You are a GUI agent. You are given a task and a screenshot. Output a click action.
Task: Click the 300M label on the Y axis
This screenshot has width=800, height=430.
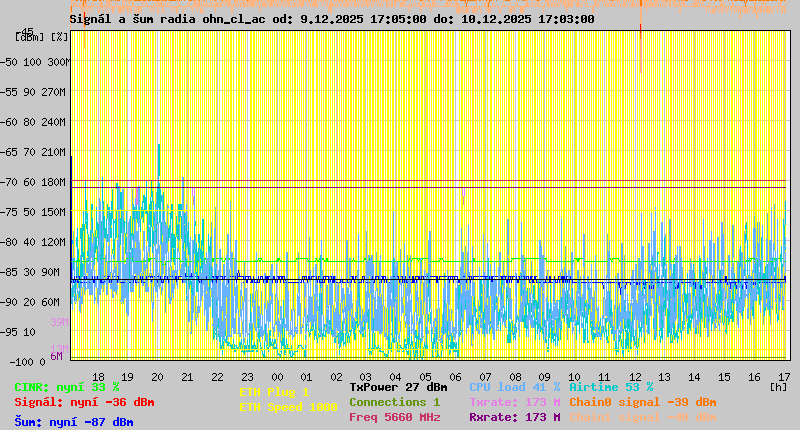(x=58, y=62)
